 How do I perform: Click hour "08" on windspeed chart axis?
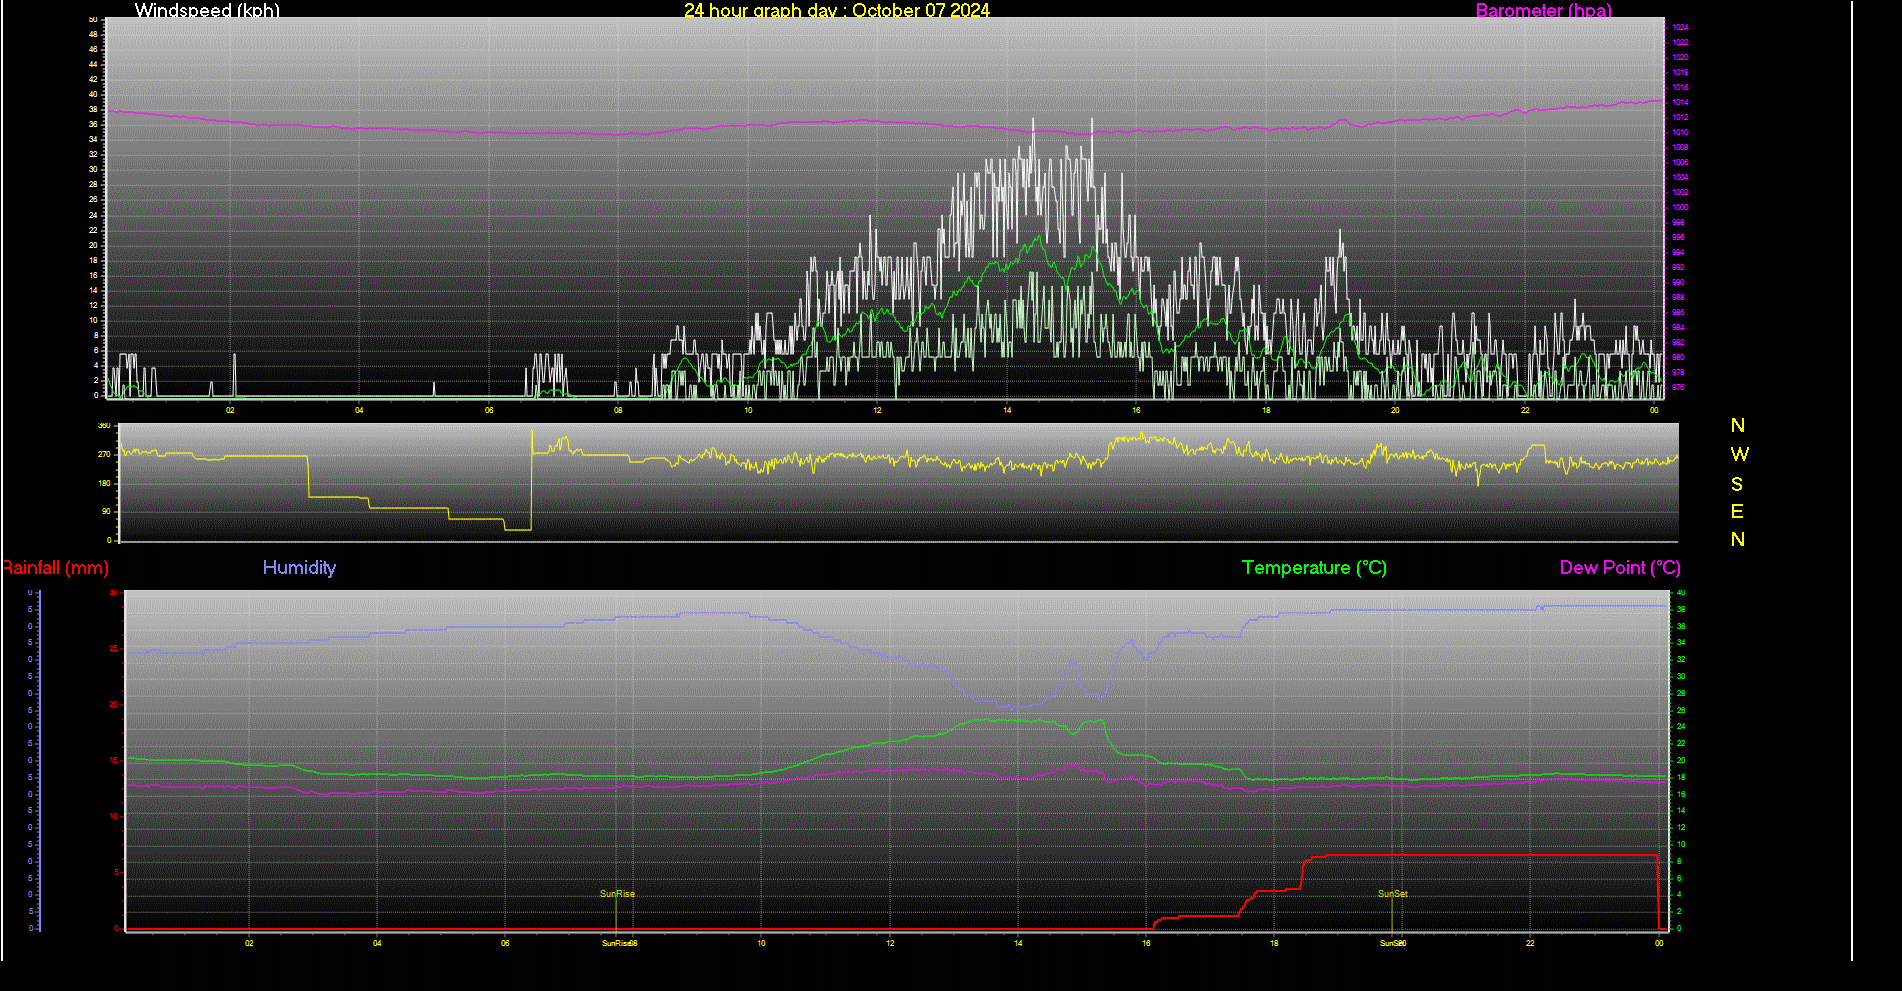618,410
